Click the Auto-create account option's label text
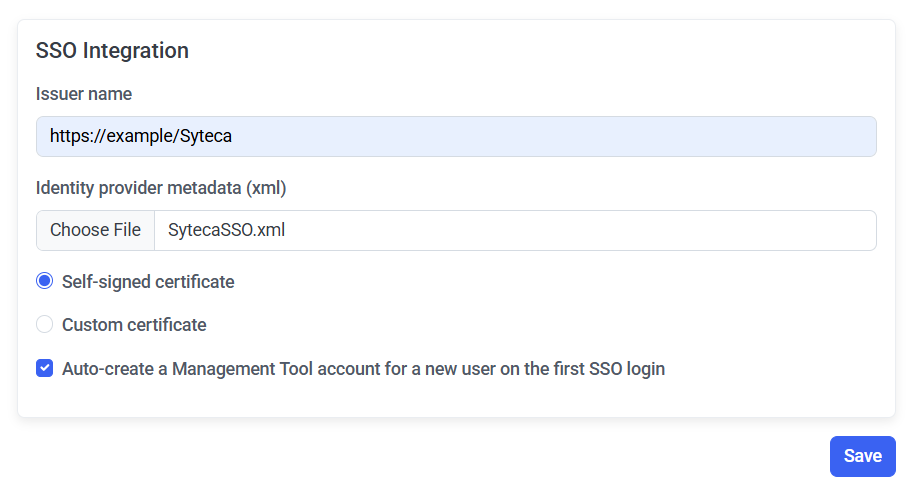The height and width of the screenshot is (496, 914). click(363, 368)
